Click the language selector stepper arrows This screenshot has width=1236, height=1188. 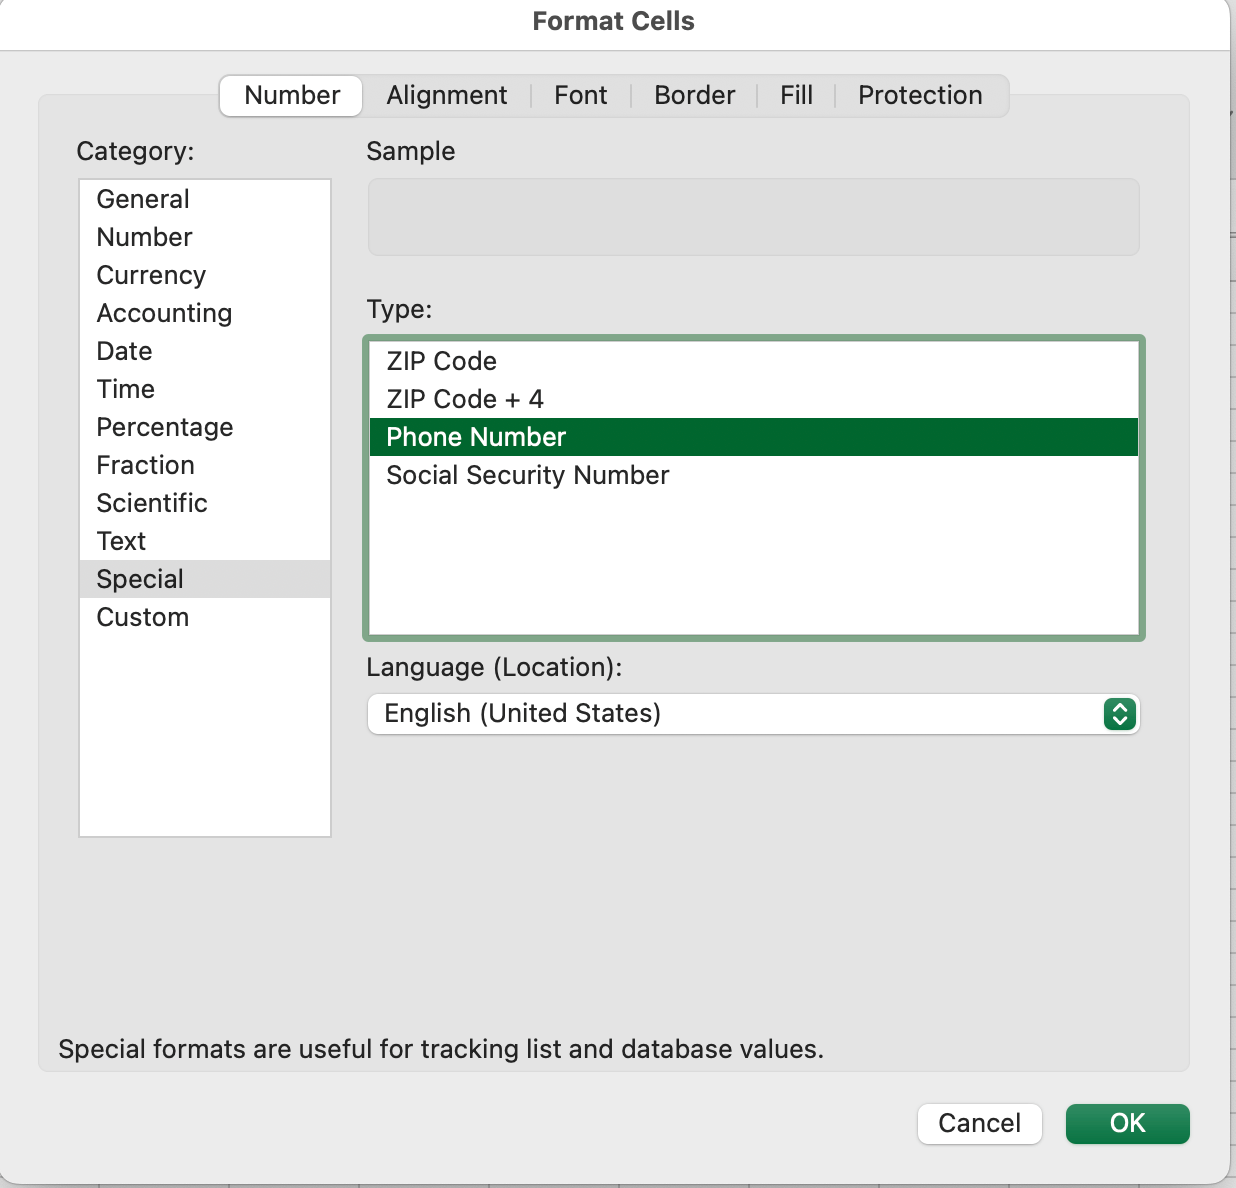click(x=1121, y=714)
